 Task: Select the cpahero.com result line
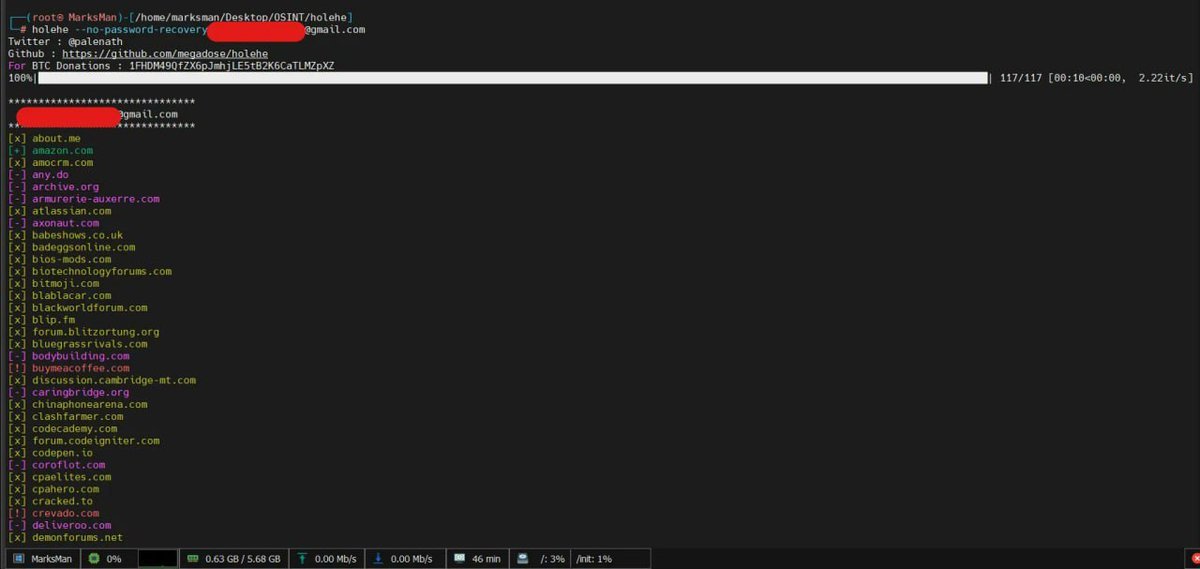[x=53, y=489]
